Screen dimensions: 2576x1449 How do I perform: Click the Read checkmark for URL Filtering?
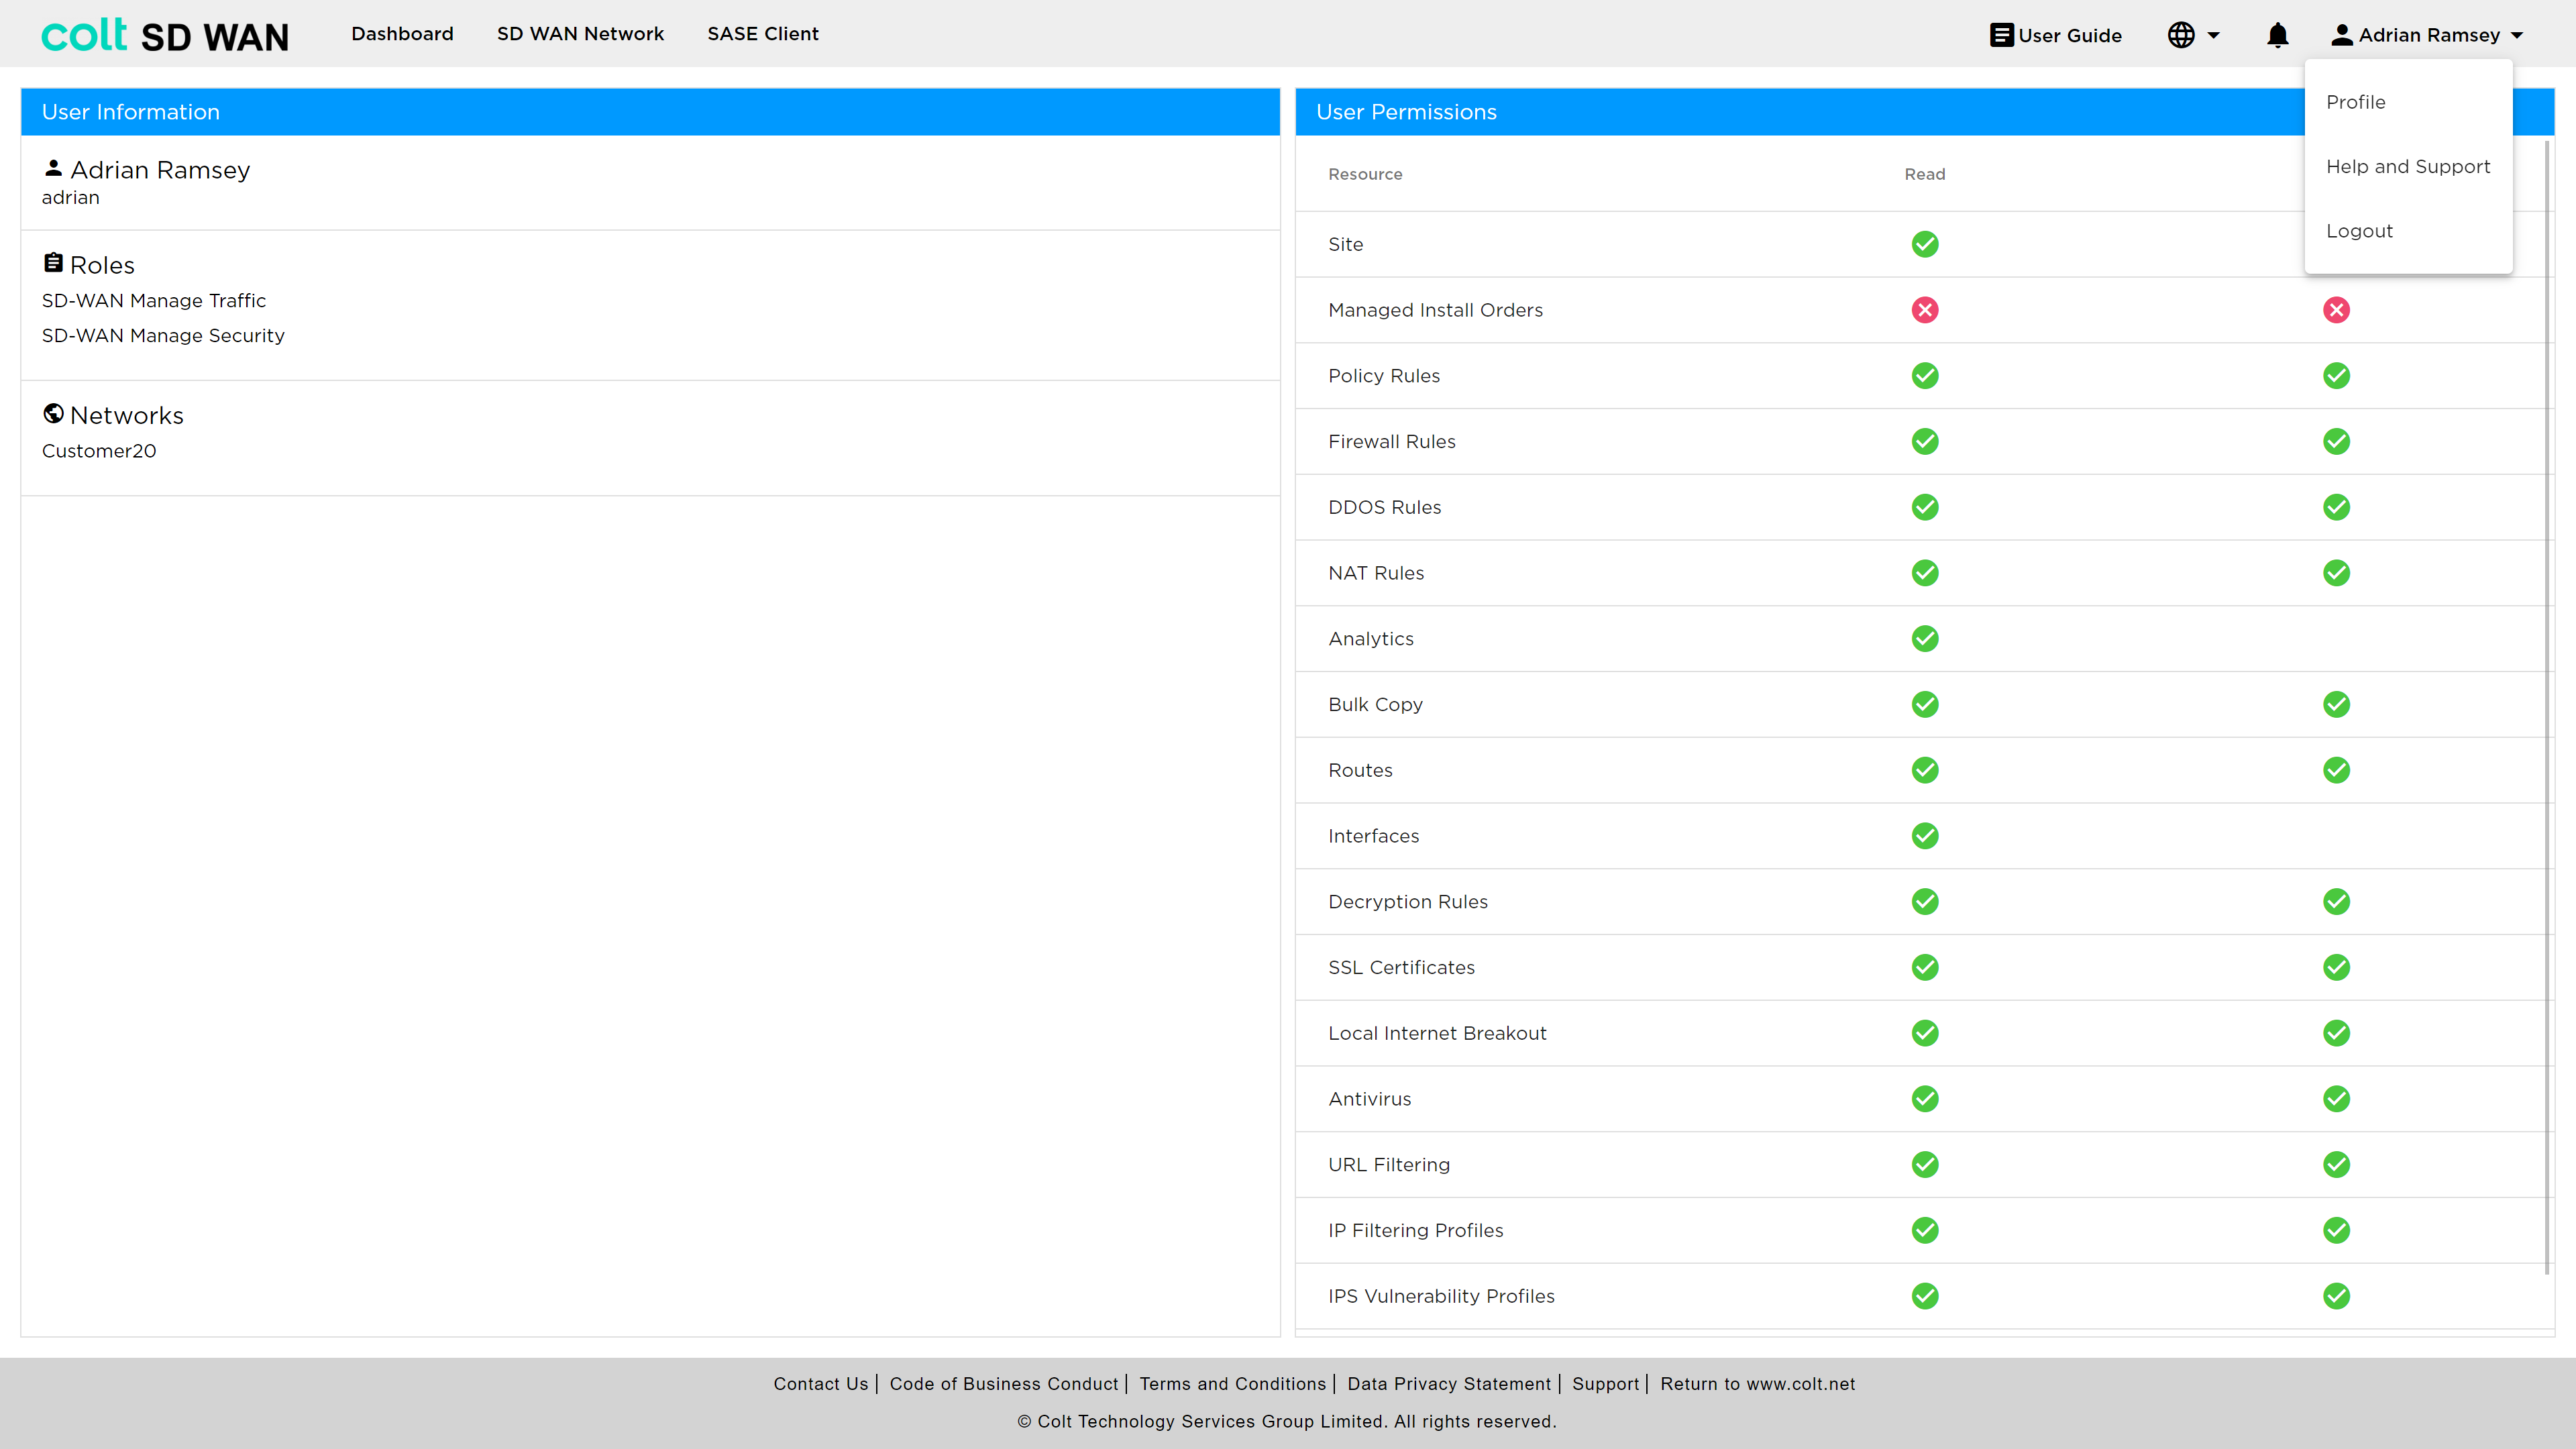[1925, 1165]
